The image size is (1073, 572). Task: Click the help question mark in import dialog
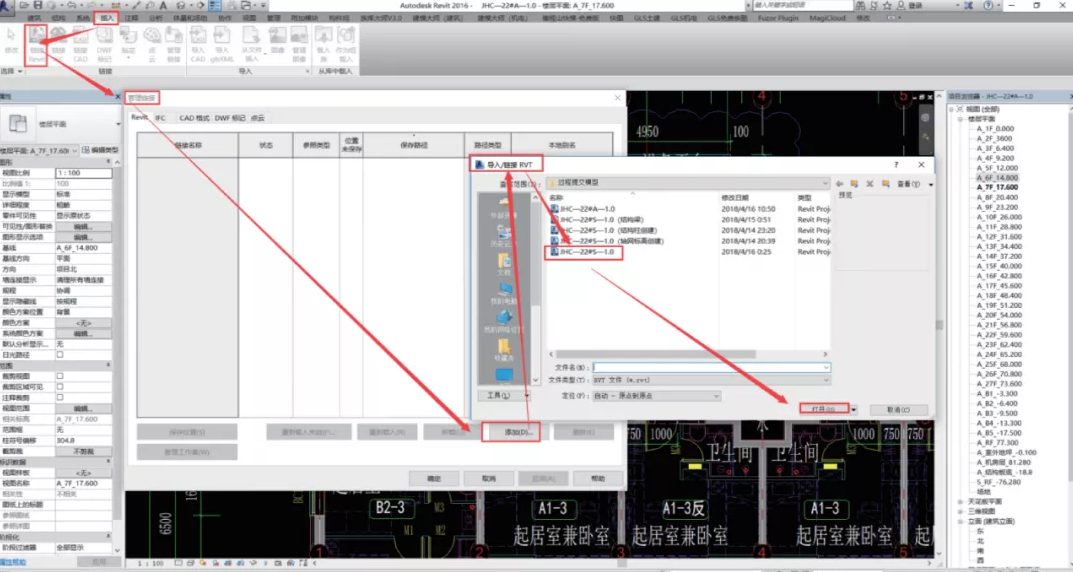(x=896, y=165)
